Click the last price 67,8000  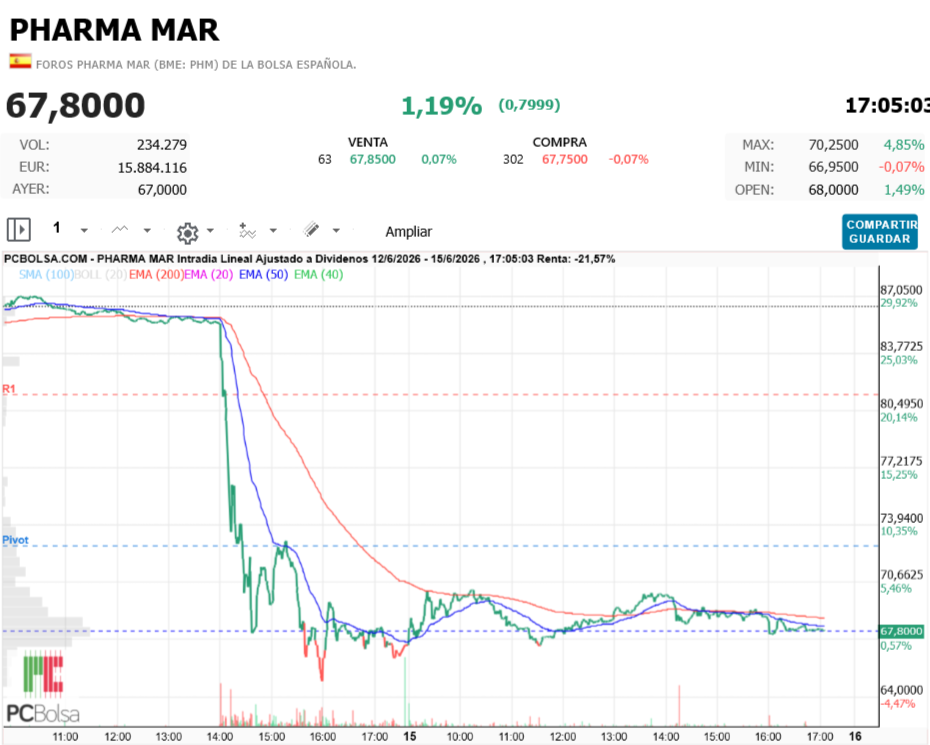[x=75, y=106]
